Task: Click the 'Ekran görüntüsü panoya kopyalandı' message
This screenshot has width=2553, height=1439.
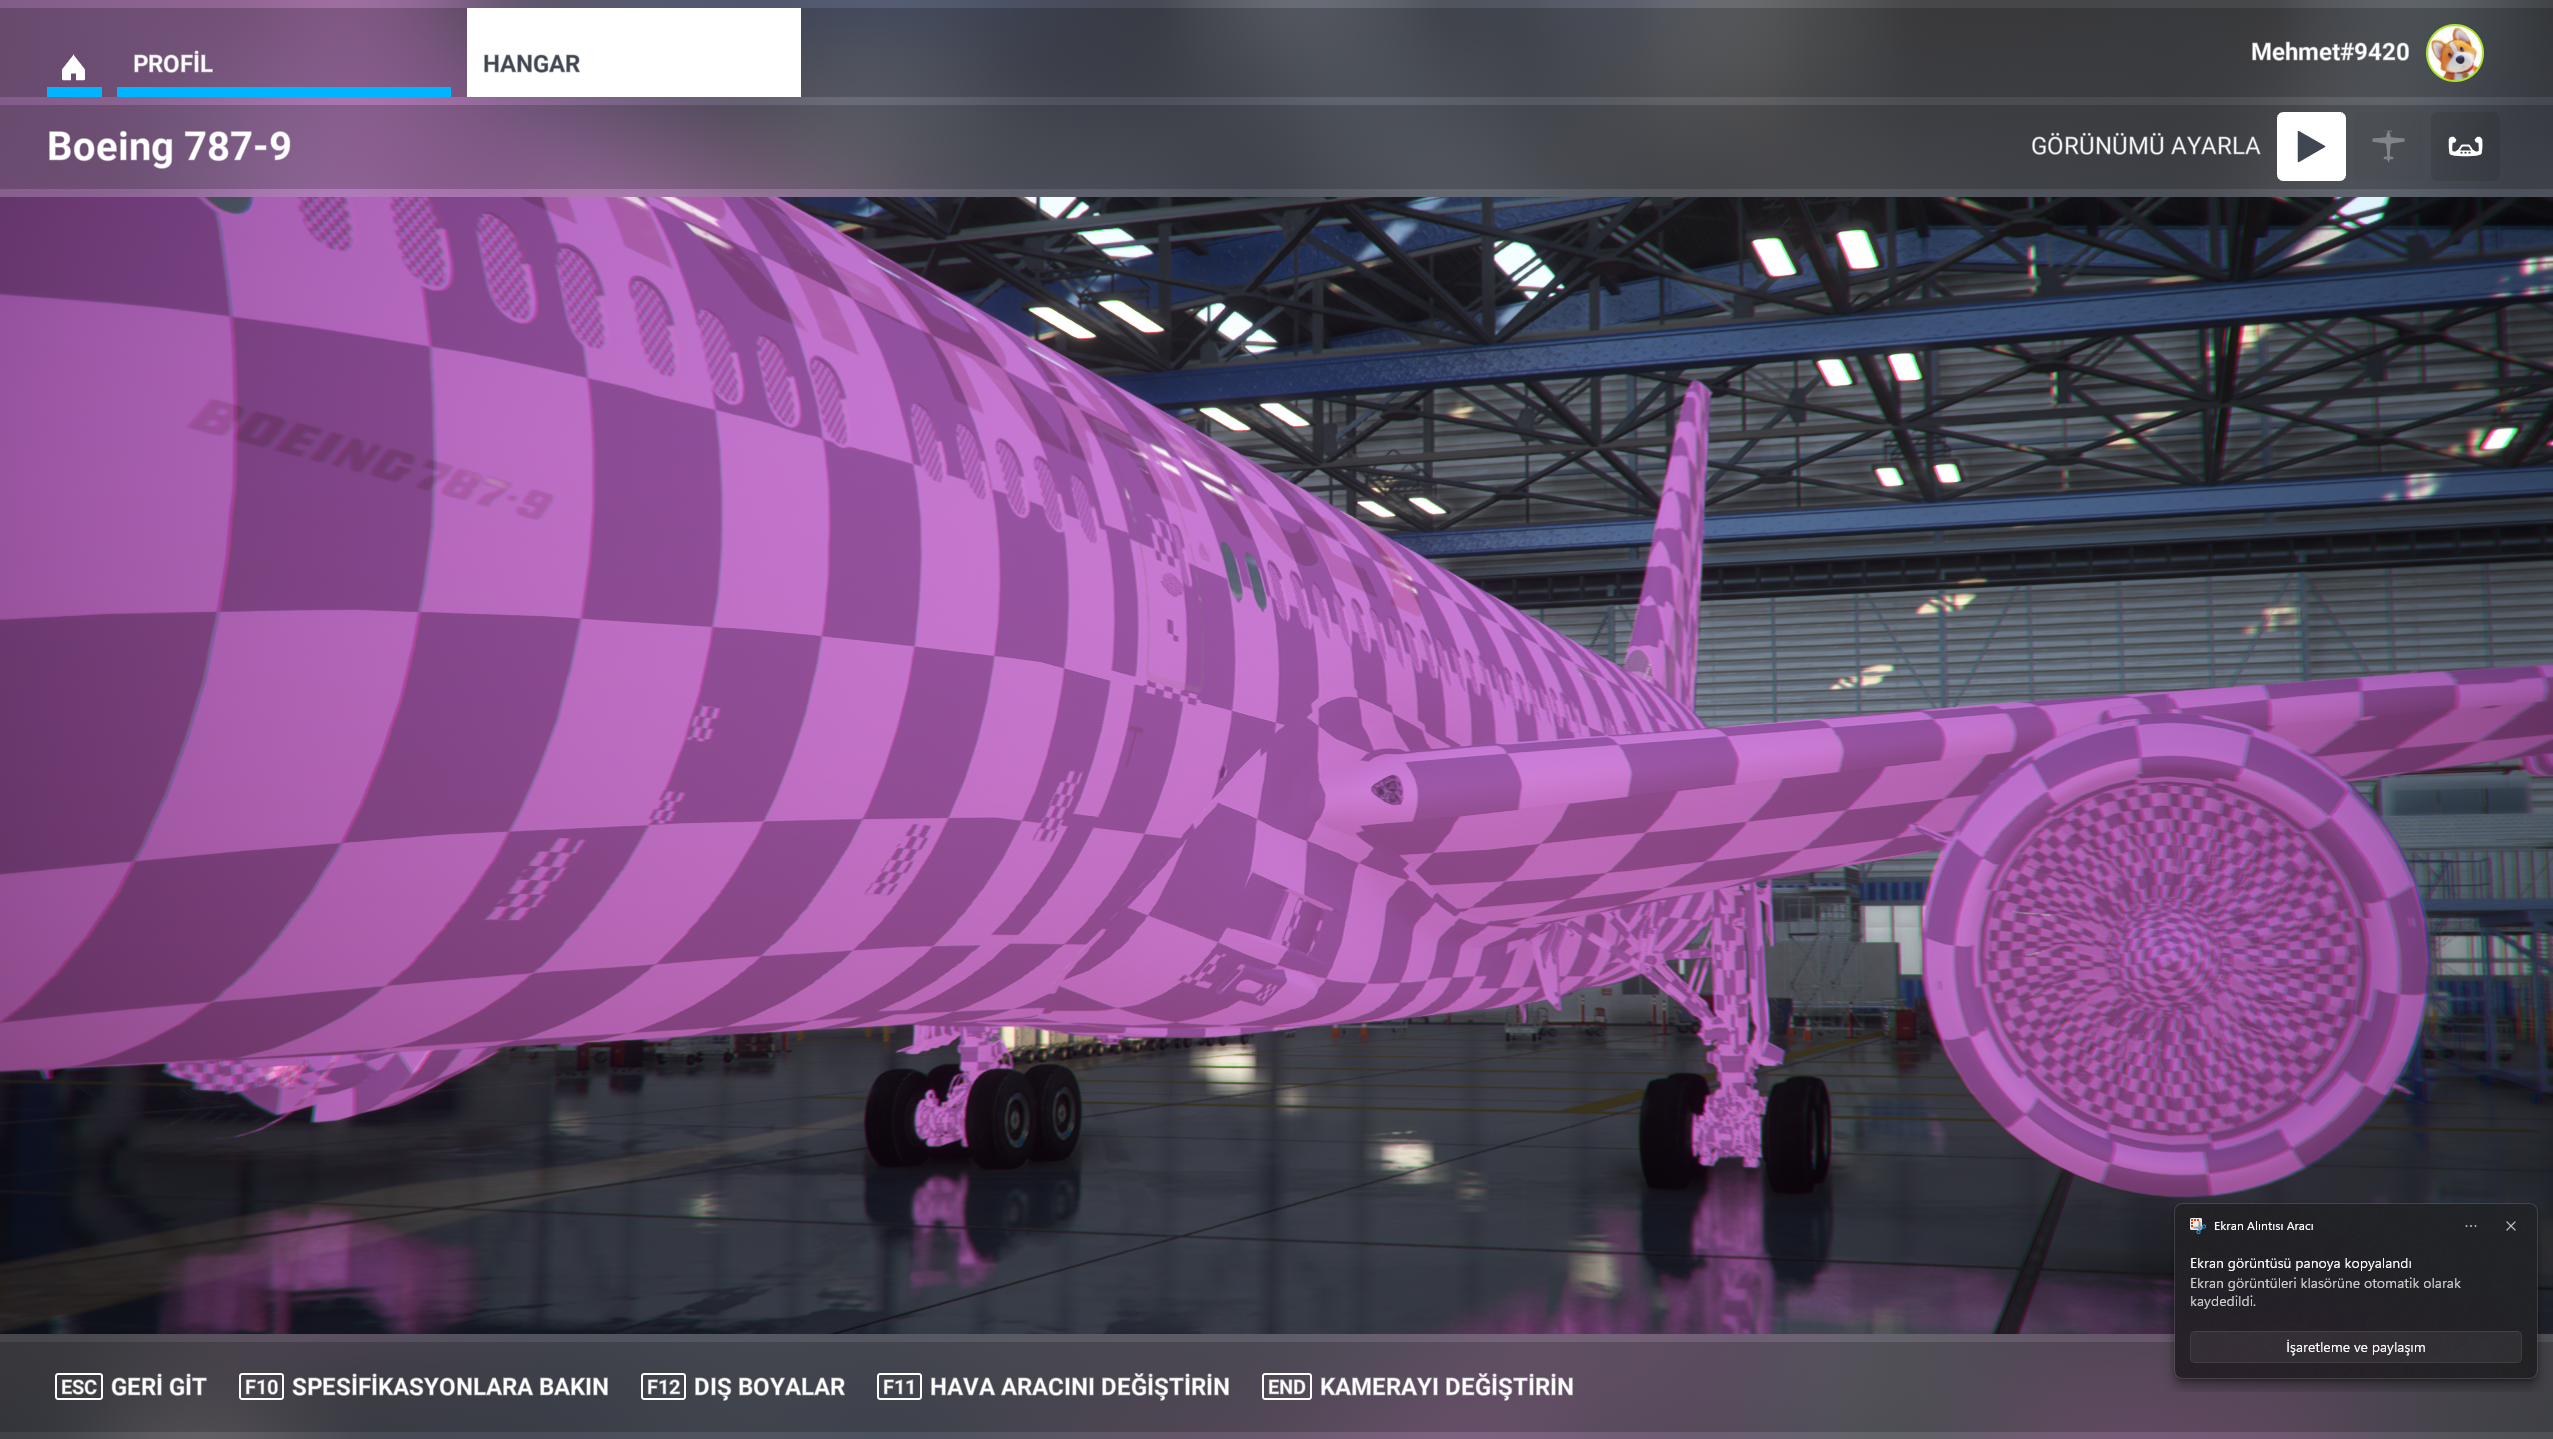Action: tap(2300, 1263)
